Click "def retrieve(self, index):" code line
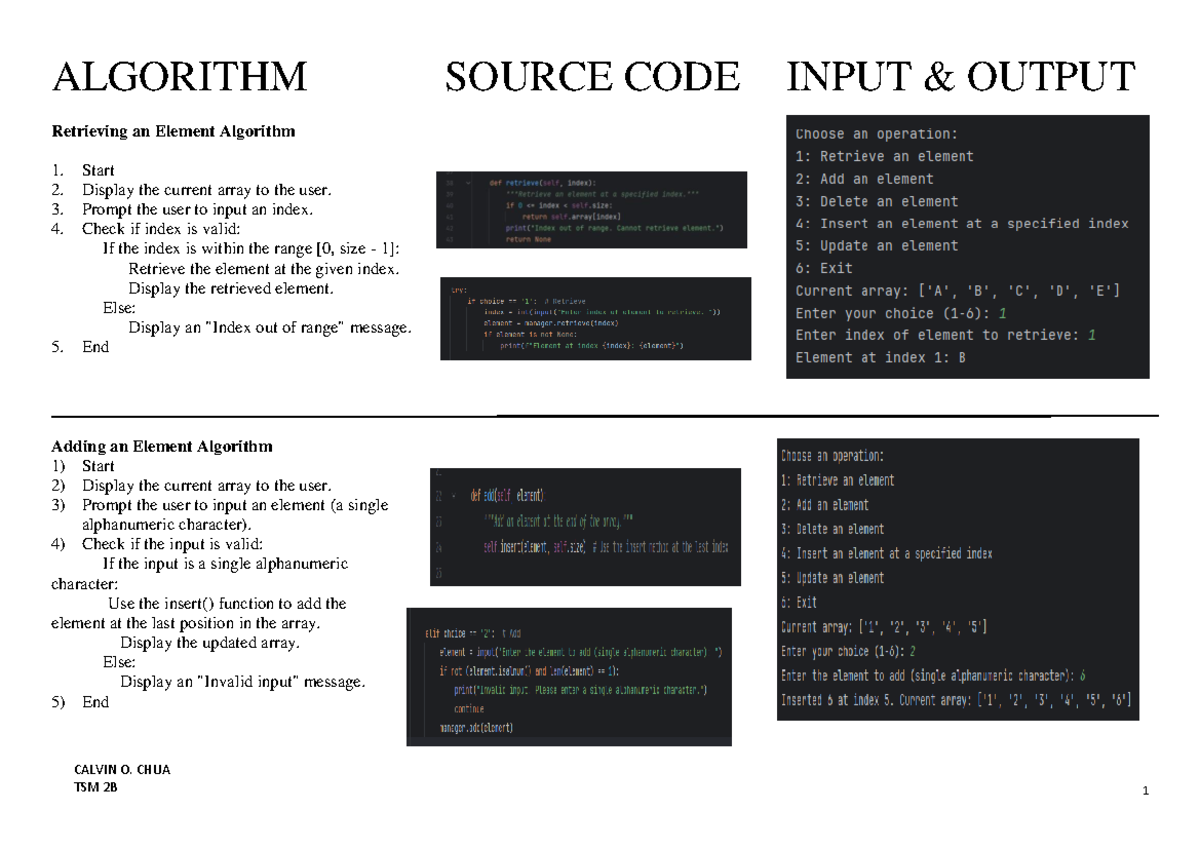Image resolution: width=1200 pixels, height=849 pixels. tap(541, 183)
